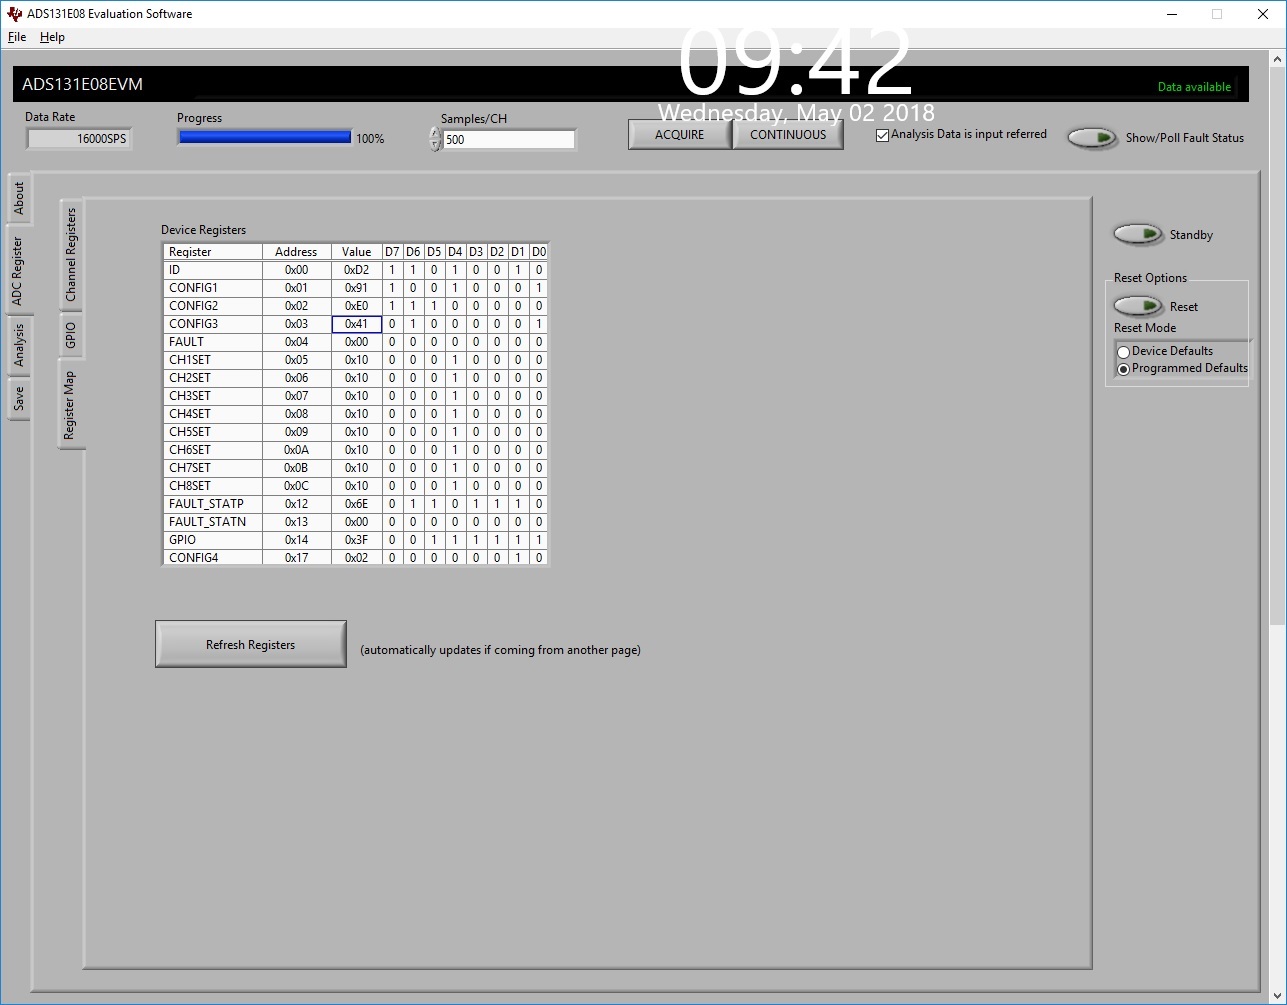This screenshot has width=1287, height=1005.
Task: Click CONFIG4 value 0x02
Action: point(357,558)
